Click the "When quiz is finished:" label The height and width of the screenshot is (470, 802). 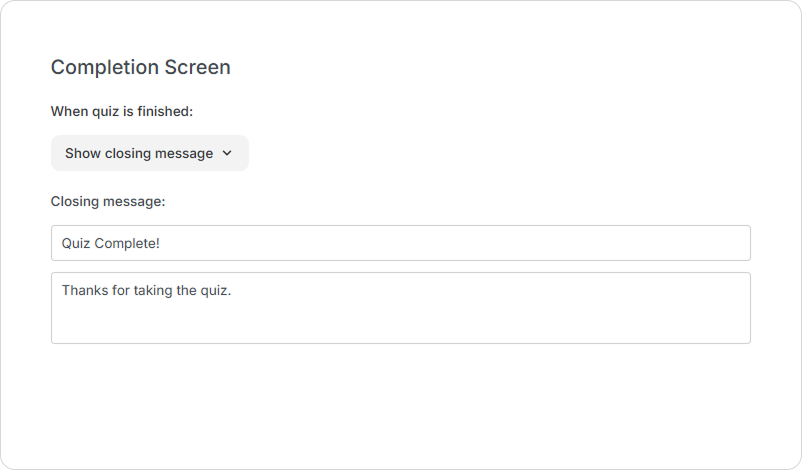[121, 111]
